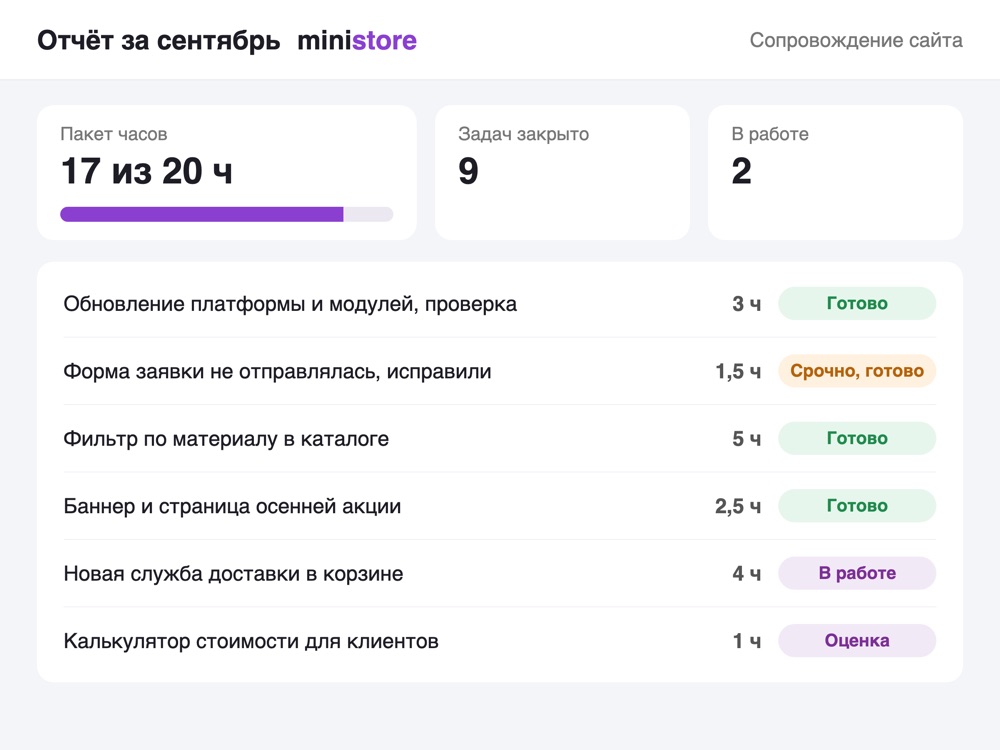Click the 'В работе' card label
This screenshot has width=1000, height=750.
(770, 134)
